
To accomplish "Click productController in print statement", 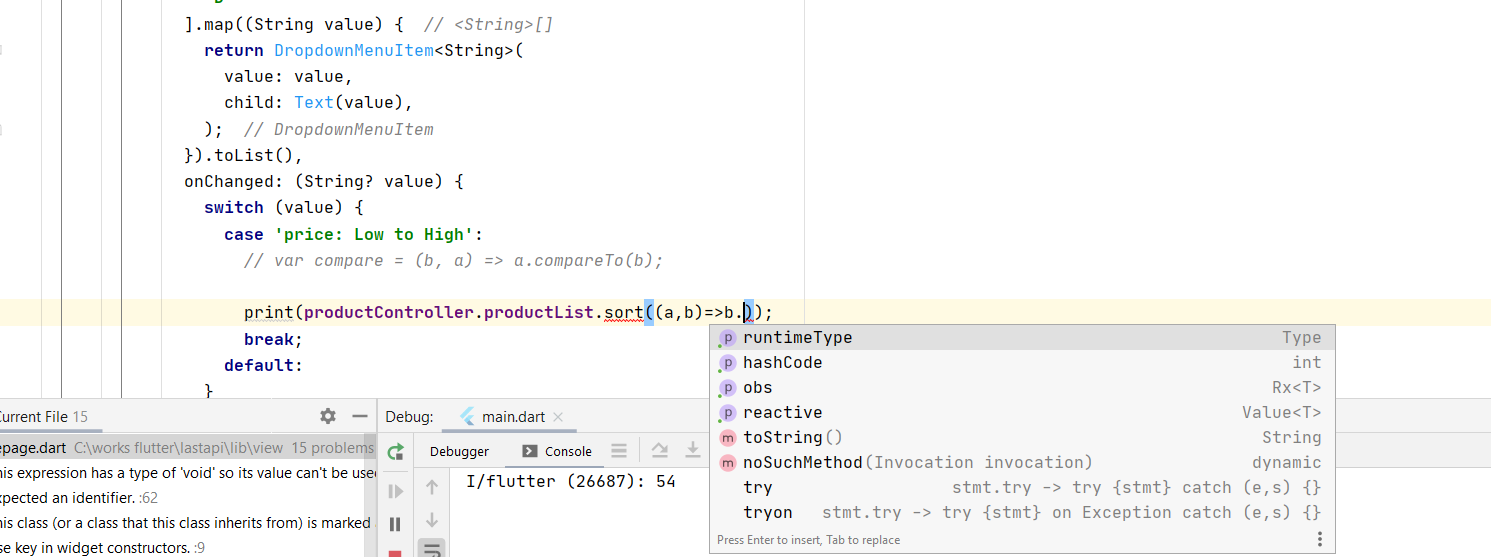I will tap(388, 313).
